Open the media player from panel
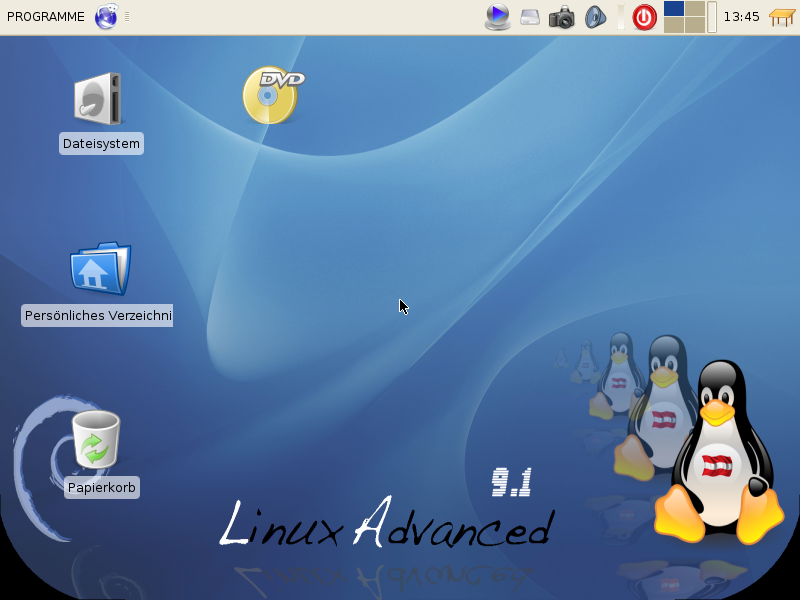This screenshot has width=800, height=600. (497, 17)
